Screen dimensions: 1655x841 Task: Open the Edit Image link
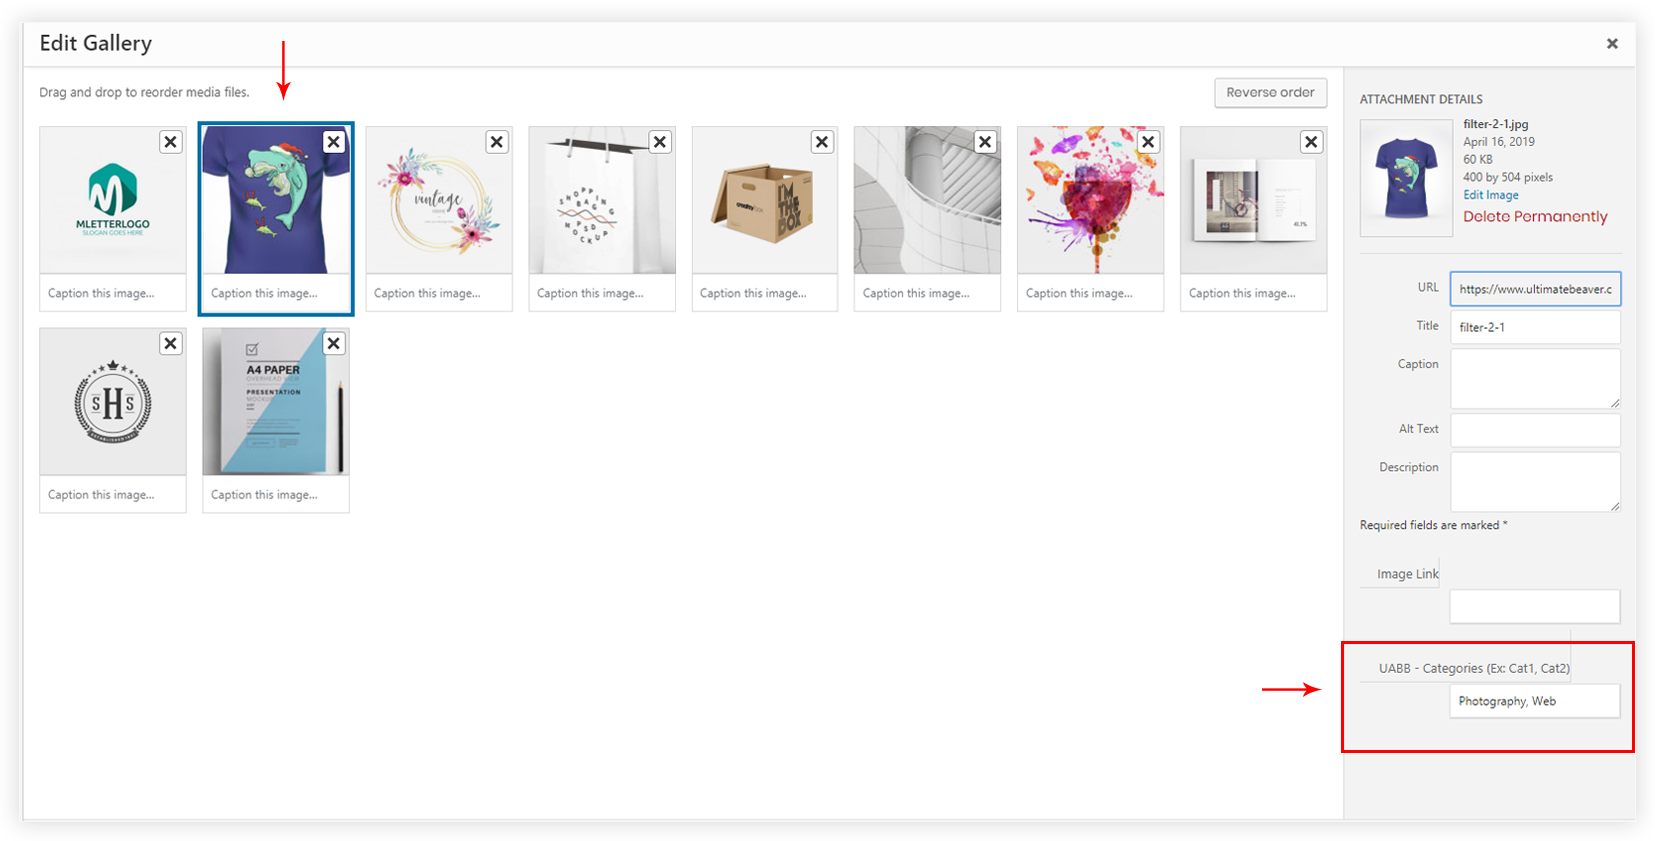click(1490, 195)
